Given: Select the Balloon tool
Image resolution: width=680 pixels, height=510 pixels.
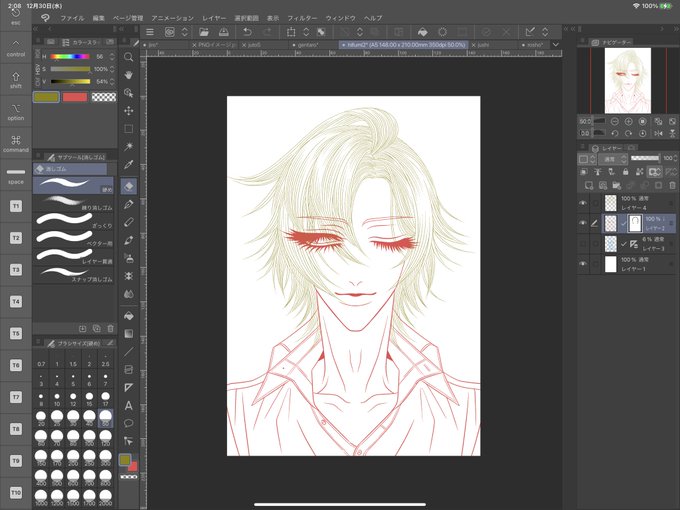Looking at the screenshot, I should pyautogui.click(x=128, y=423).
